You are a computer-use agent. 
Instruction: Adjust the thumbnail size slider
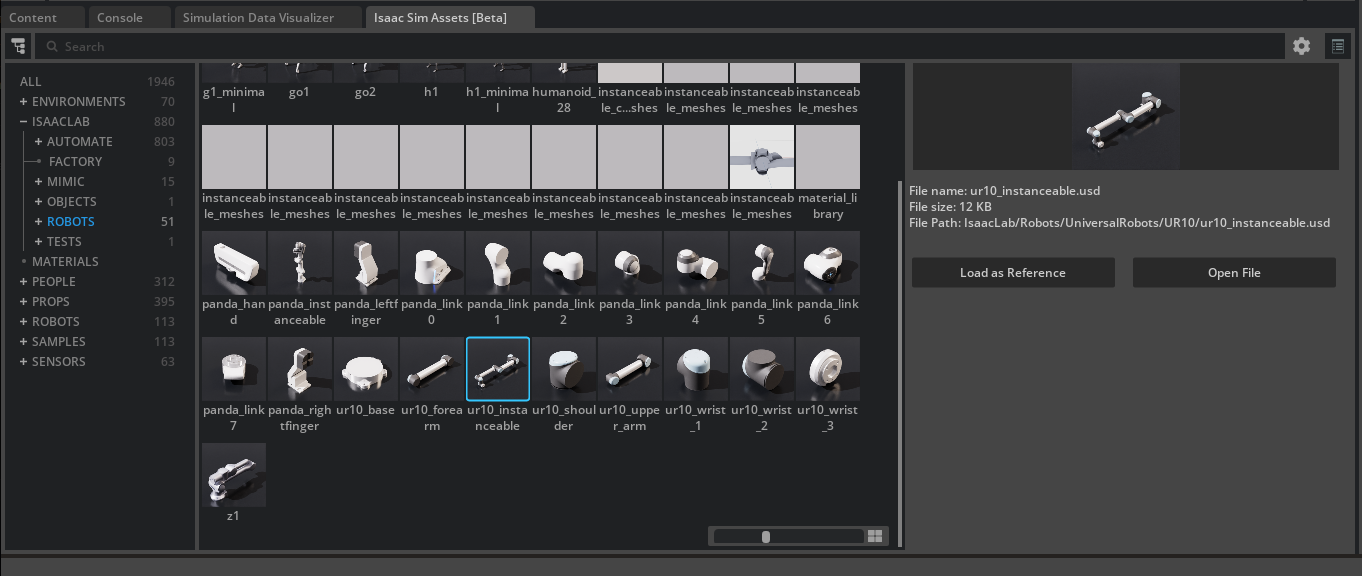pos(766,537)
